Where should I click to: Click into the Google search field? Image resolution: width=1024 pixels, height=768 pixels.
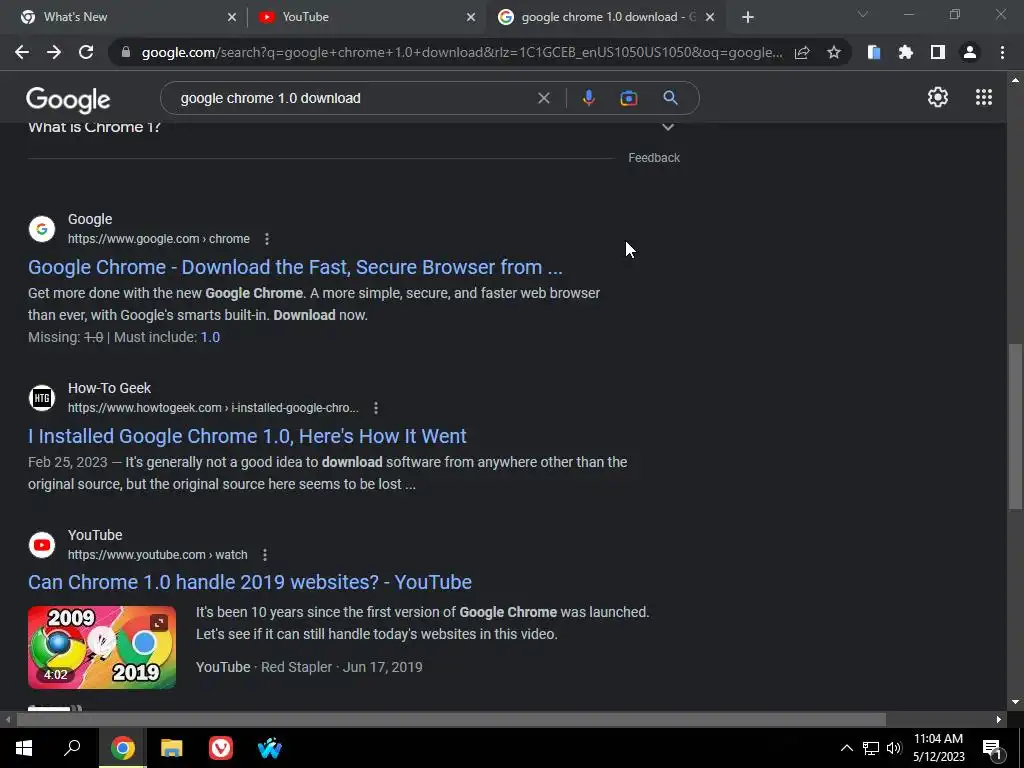click(x=353, y=98)
